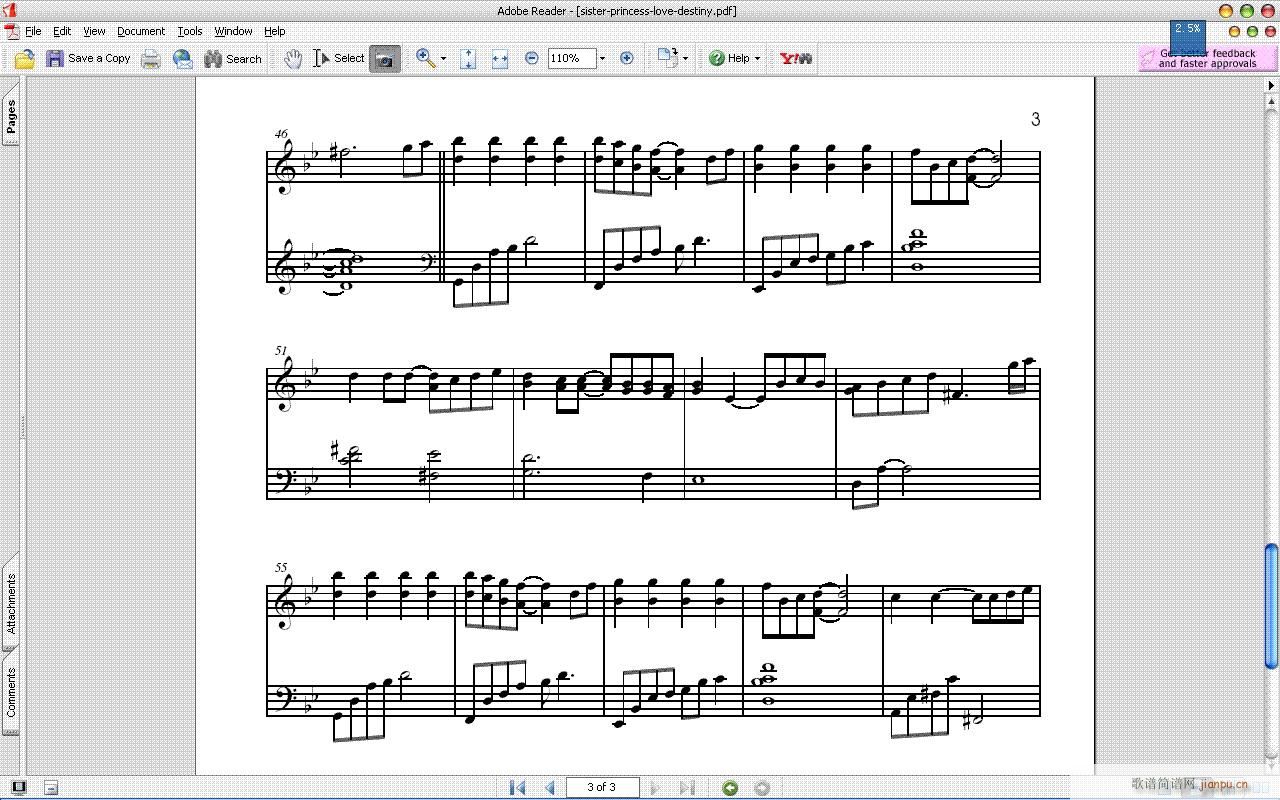Expand the Zoom In tool dropdown arrow
Viewport: 1280px width, 800px height.
pyautogui.click(x=443, y=59)
